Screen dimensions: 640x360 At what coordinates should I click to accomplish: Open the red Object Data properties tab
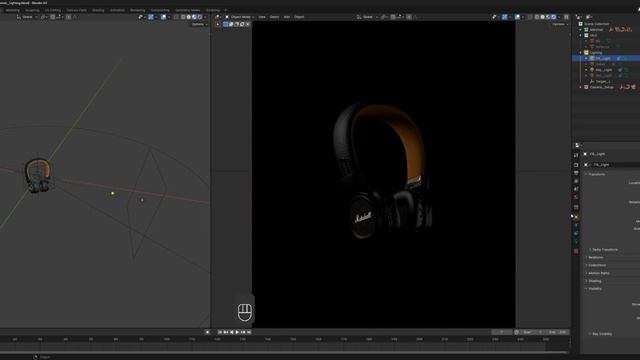click(576, 251)
